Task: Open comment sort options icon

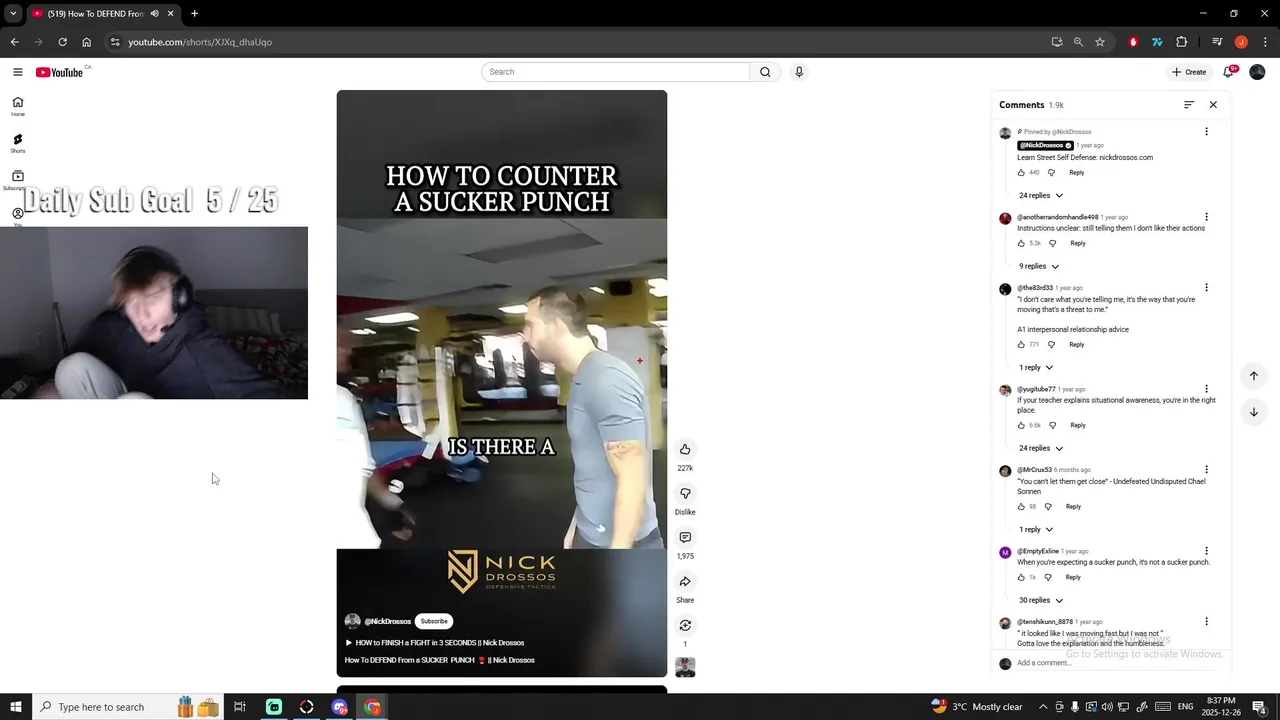Action: point(1189,105)
